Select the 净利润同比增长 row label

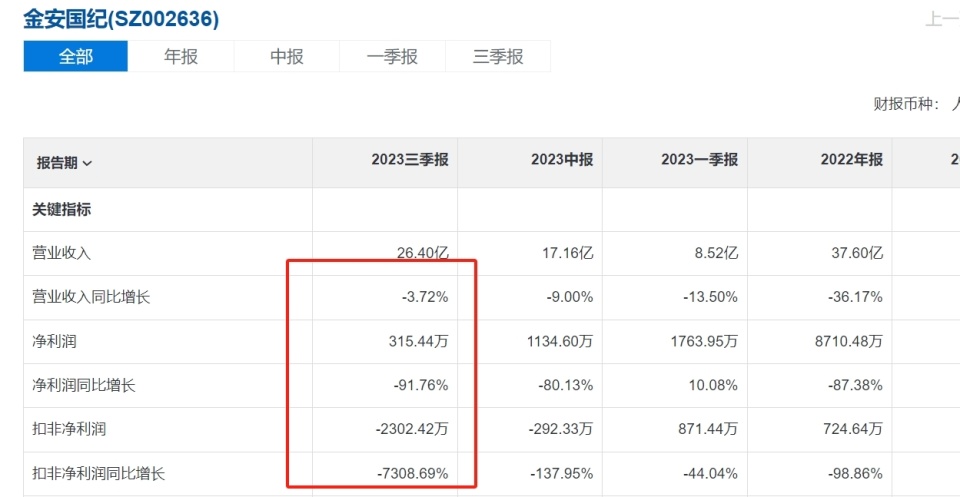[x=84, y=386]
